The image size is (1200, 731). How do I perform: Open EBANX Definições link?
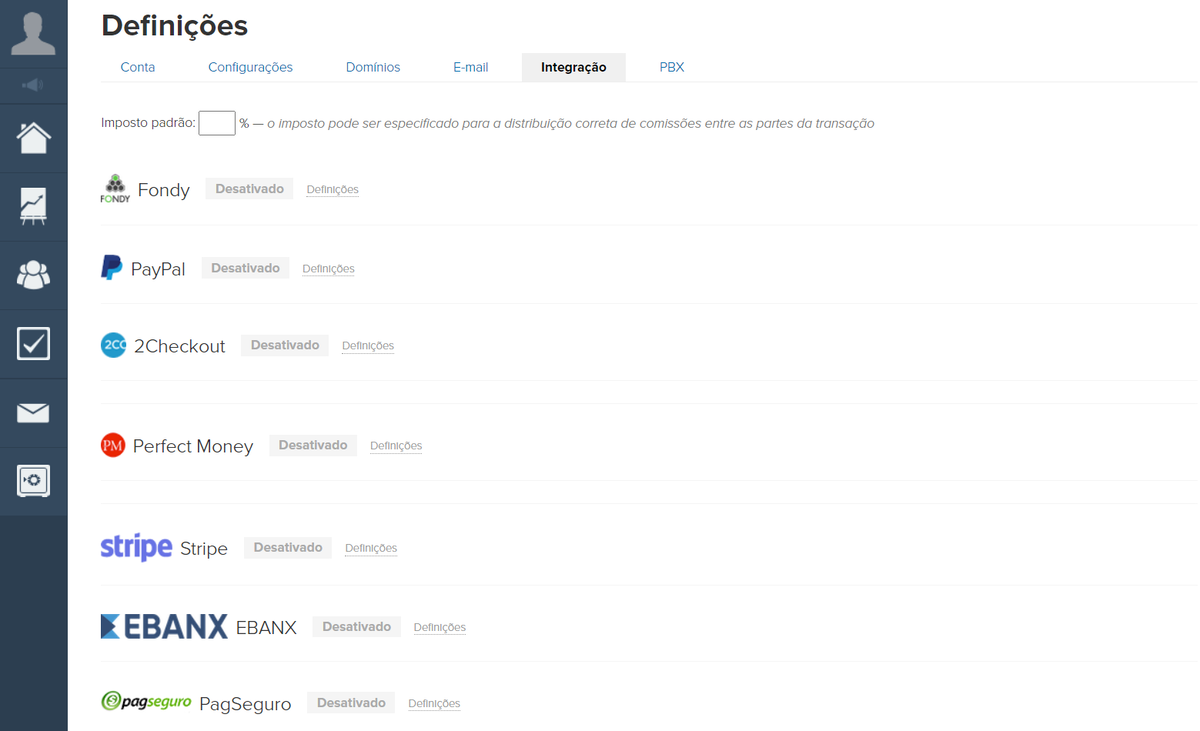click(440, 627)
